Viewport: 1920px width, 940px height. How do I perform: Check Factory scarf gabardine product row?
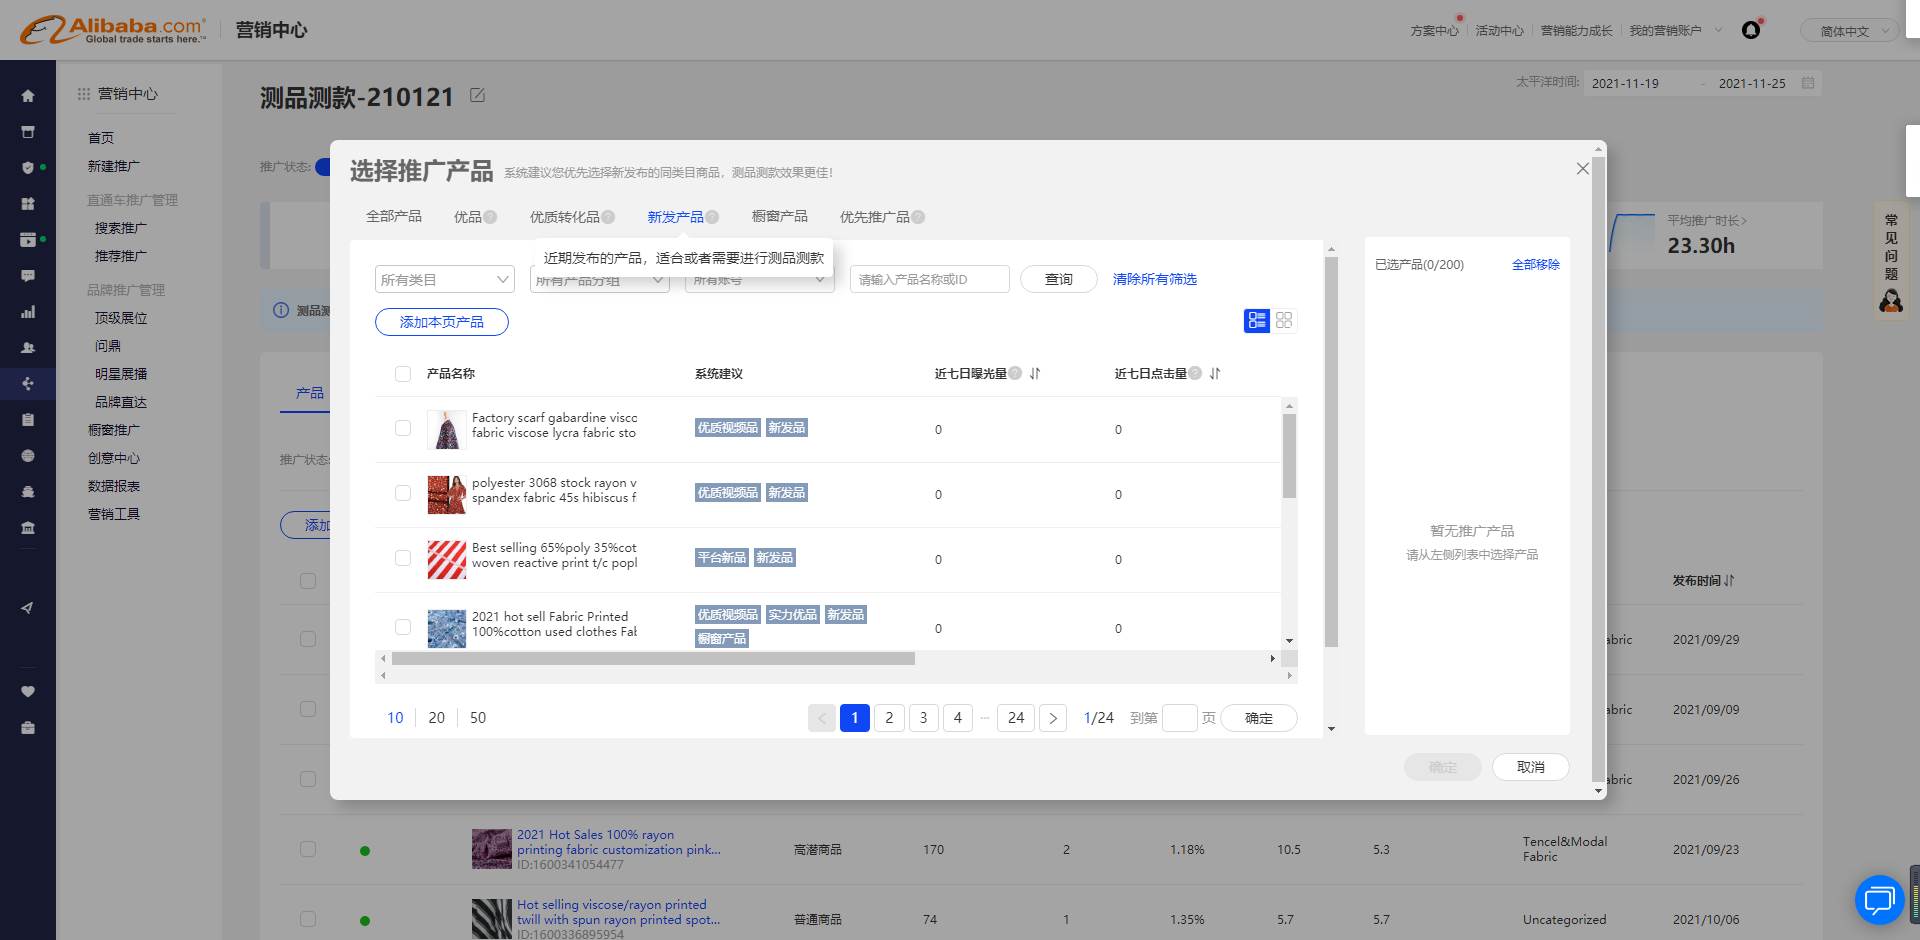click(x=403, y=428)
